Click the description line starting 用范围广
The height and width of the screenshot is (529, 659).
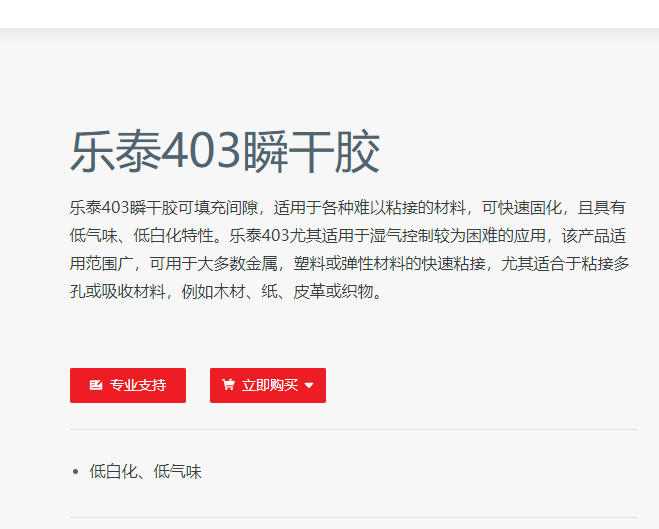pos(349,263)
